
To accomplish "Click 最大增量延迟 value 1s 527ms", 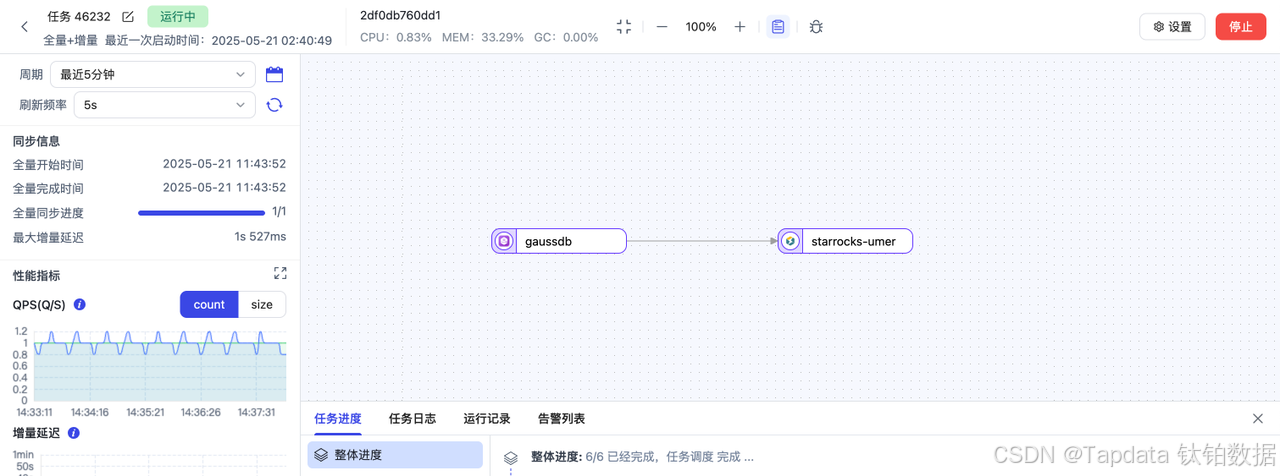I will pos(260,237).
